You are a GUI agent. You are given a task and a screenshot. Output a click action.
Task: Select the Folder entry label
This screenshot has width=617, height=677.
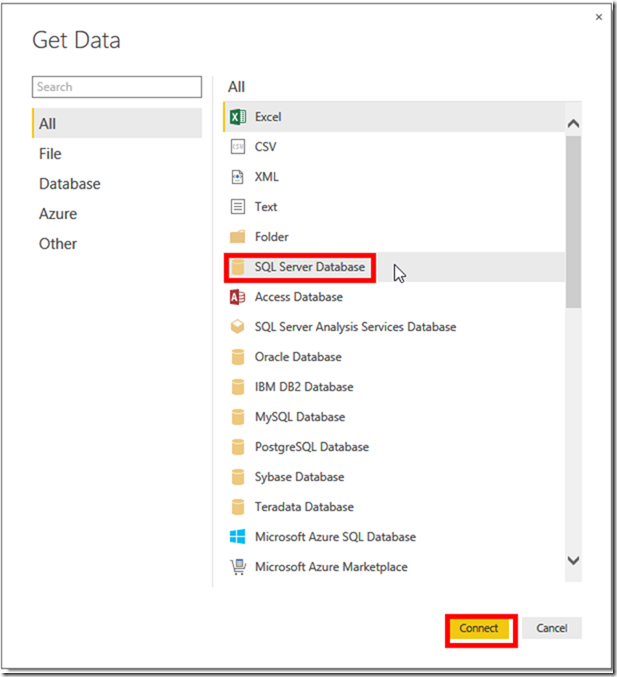[272, 237]
